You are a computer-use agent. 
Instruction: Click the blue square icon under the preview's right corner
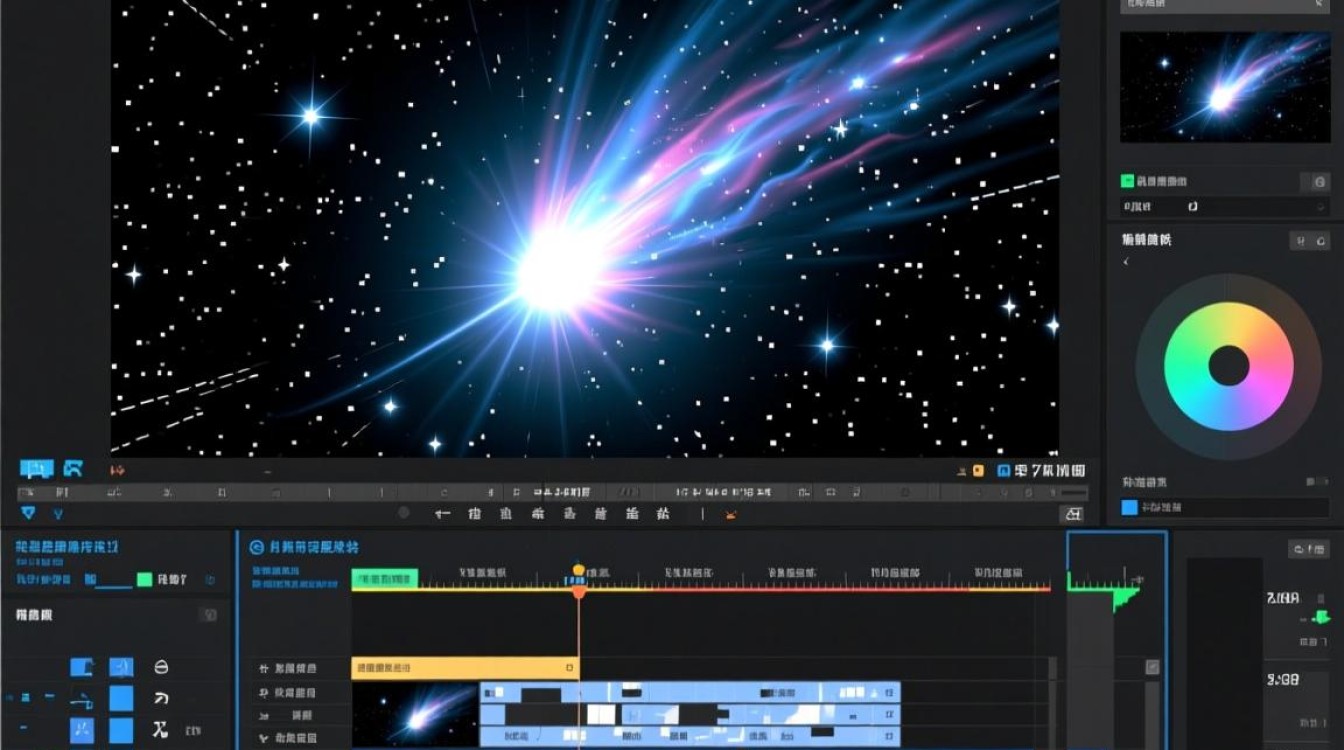click(1004, 470)
